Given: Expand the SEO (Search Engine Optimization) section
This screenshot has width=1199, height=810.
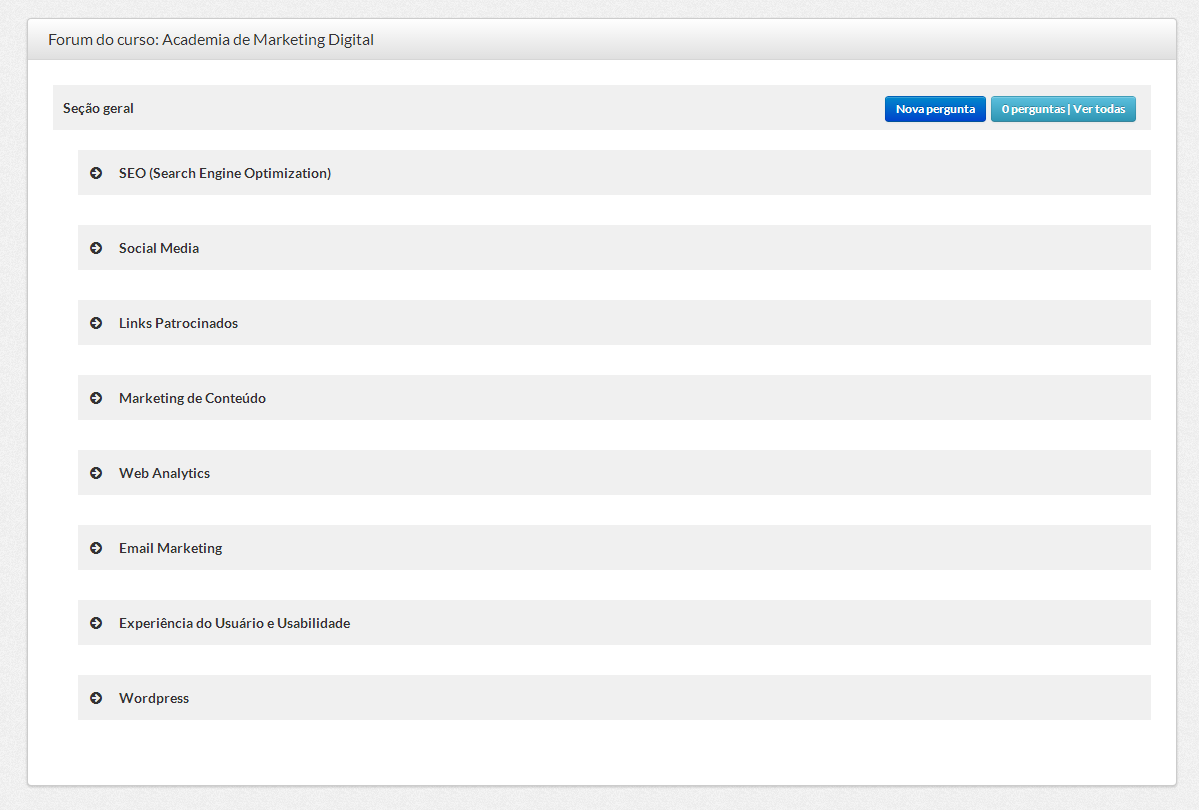Looking at the screenshot, I should 225,173.
